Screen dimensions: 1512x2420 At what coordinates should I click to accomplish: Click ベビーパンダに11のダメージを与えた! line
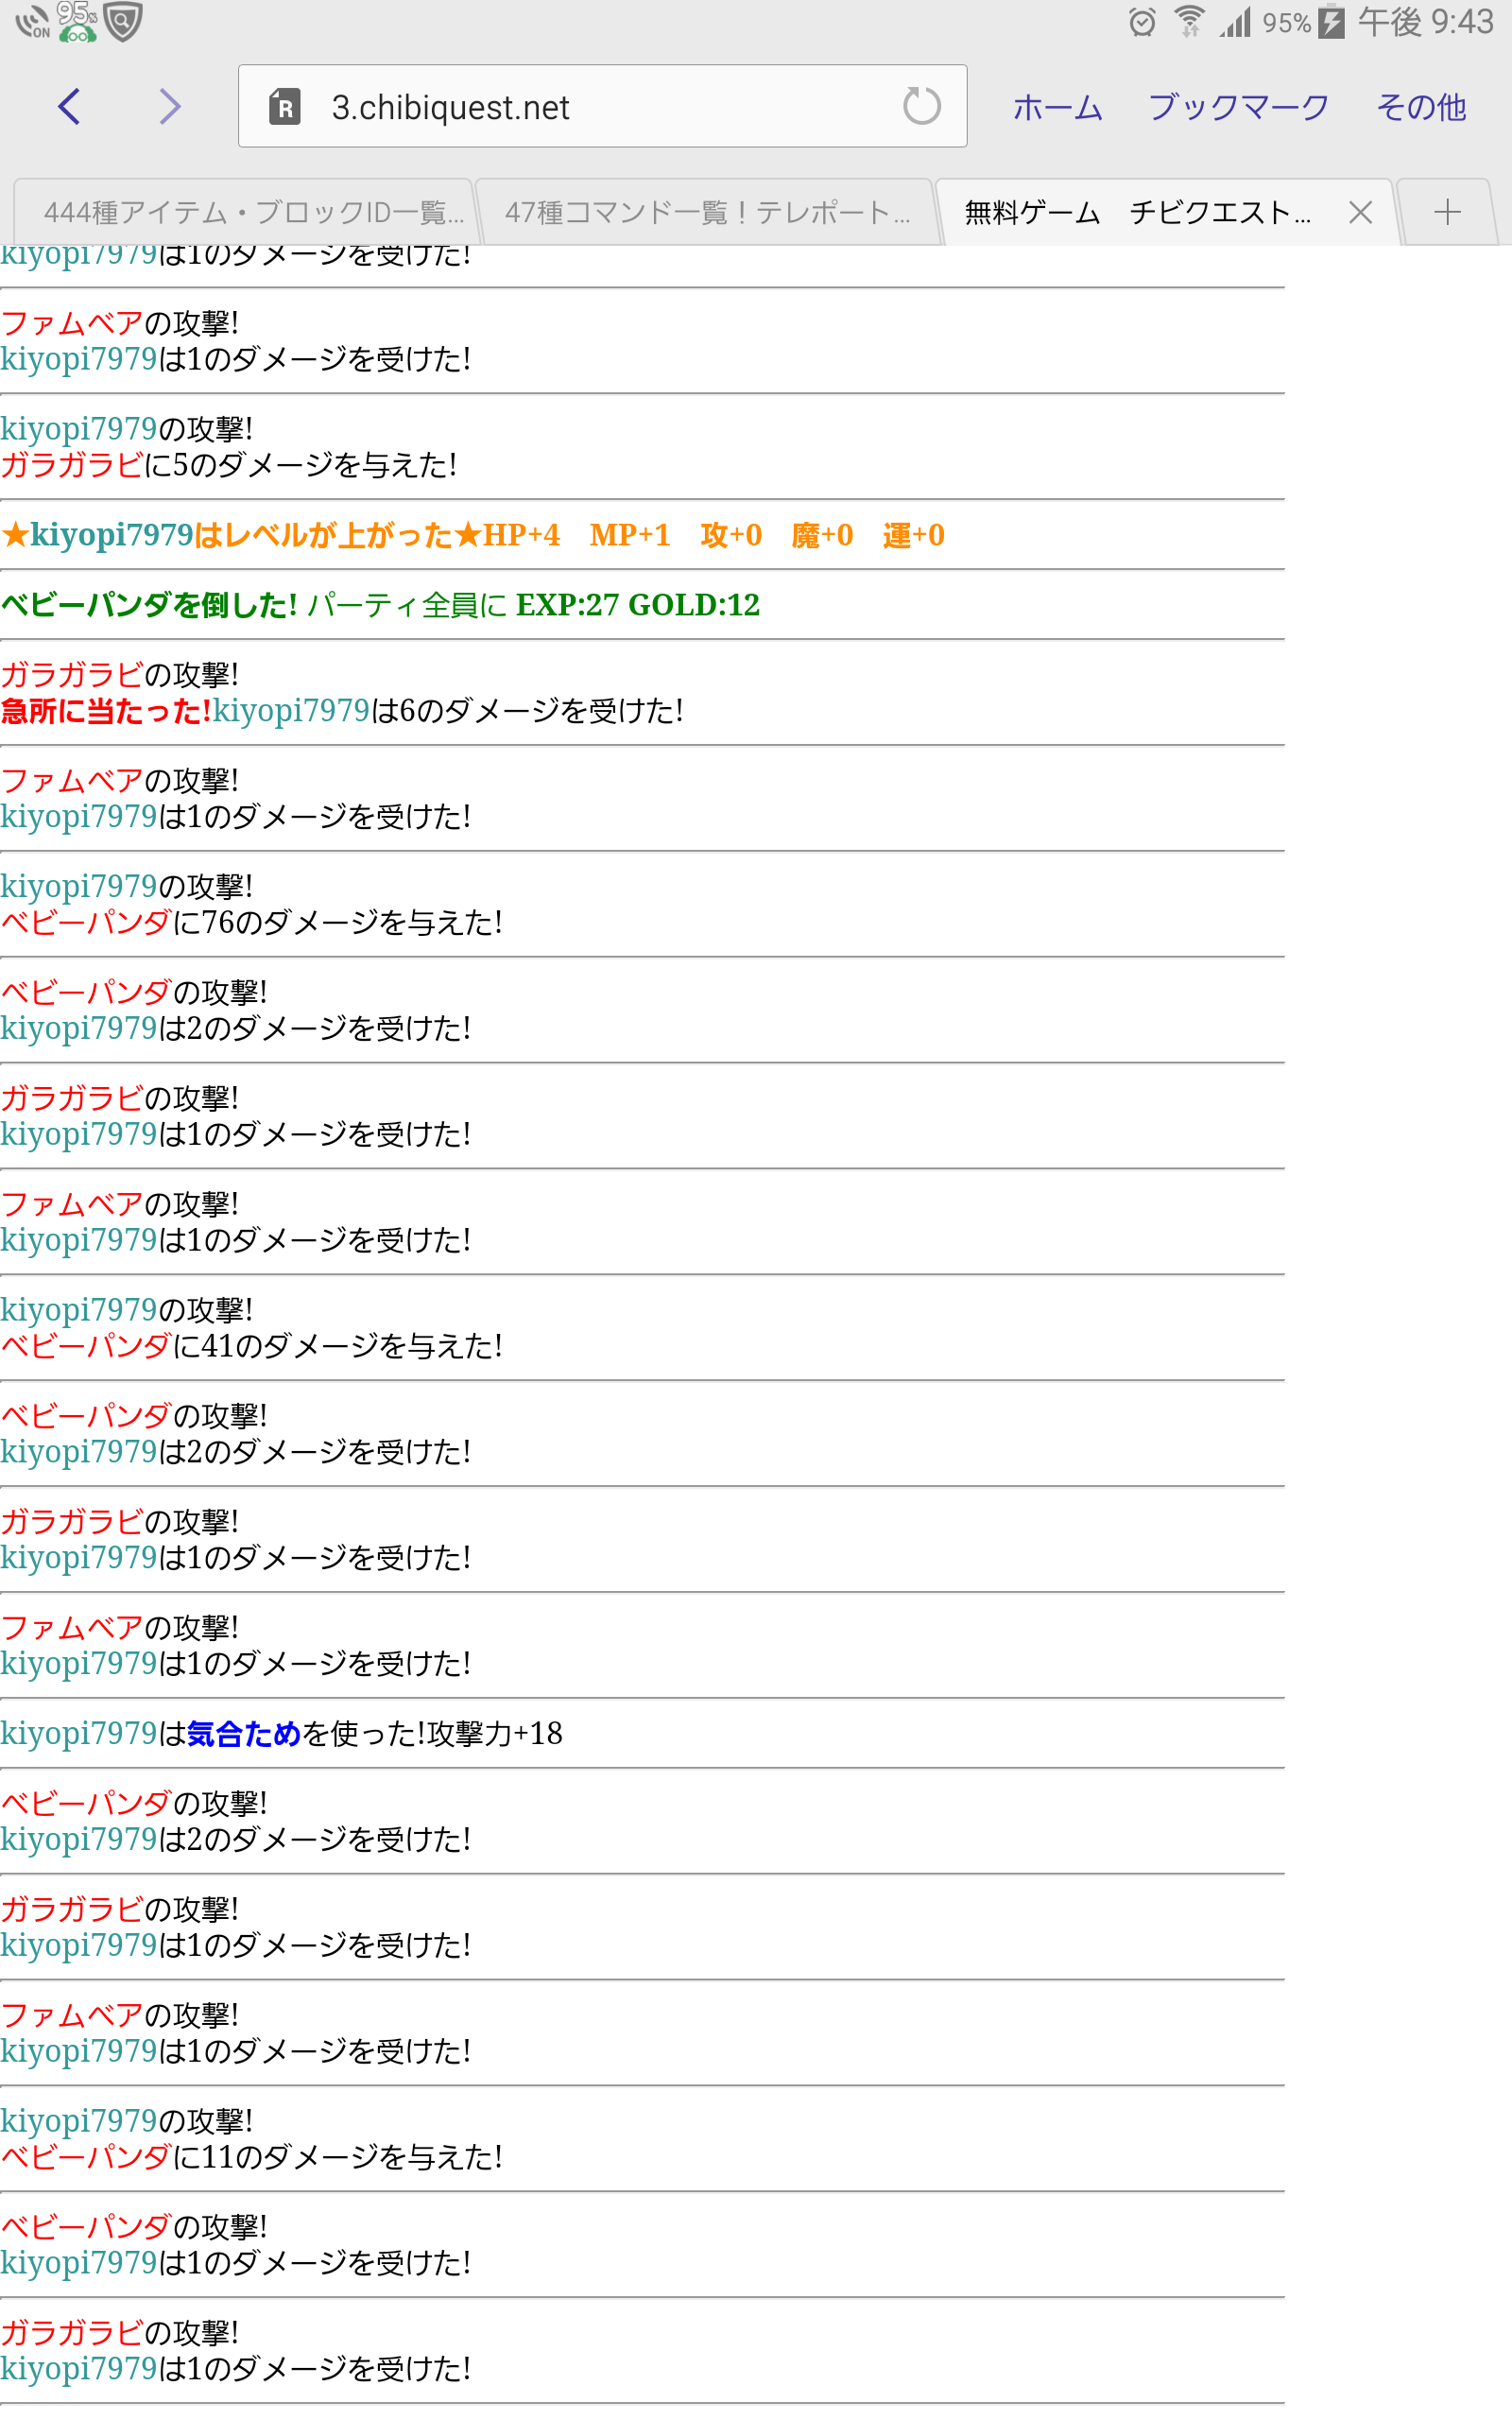[x=251, y=2157]
